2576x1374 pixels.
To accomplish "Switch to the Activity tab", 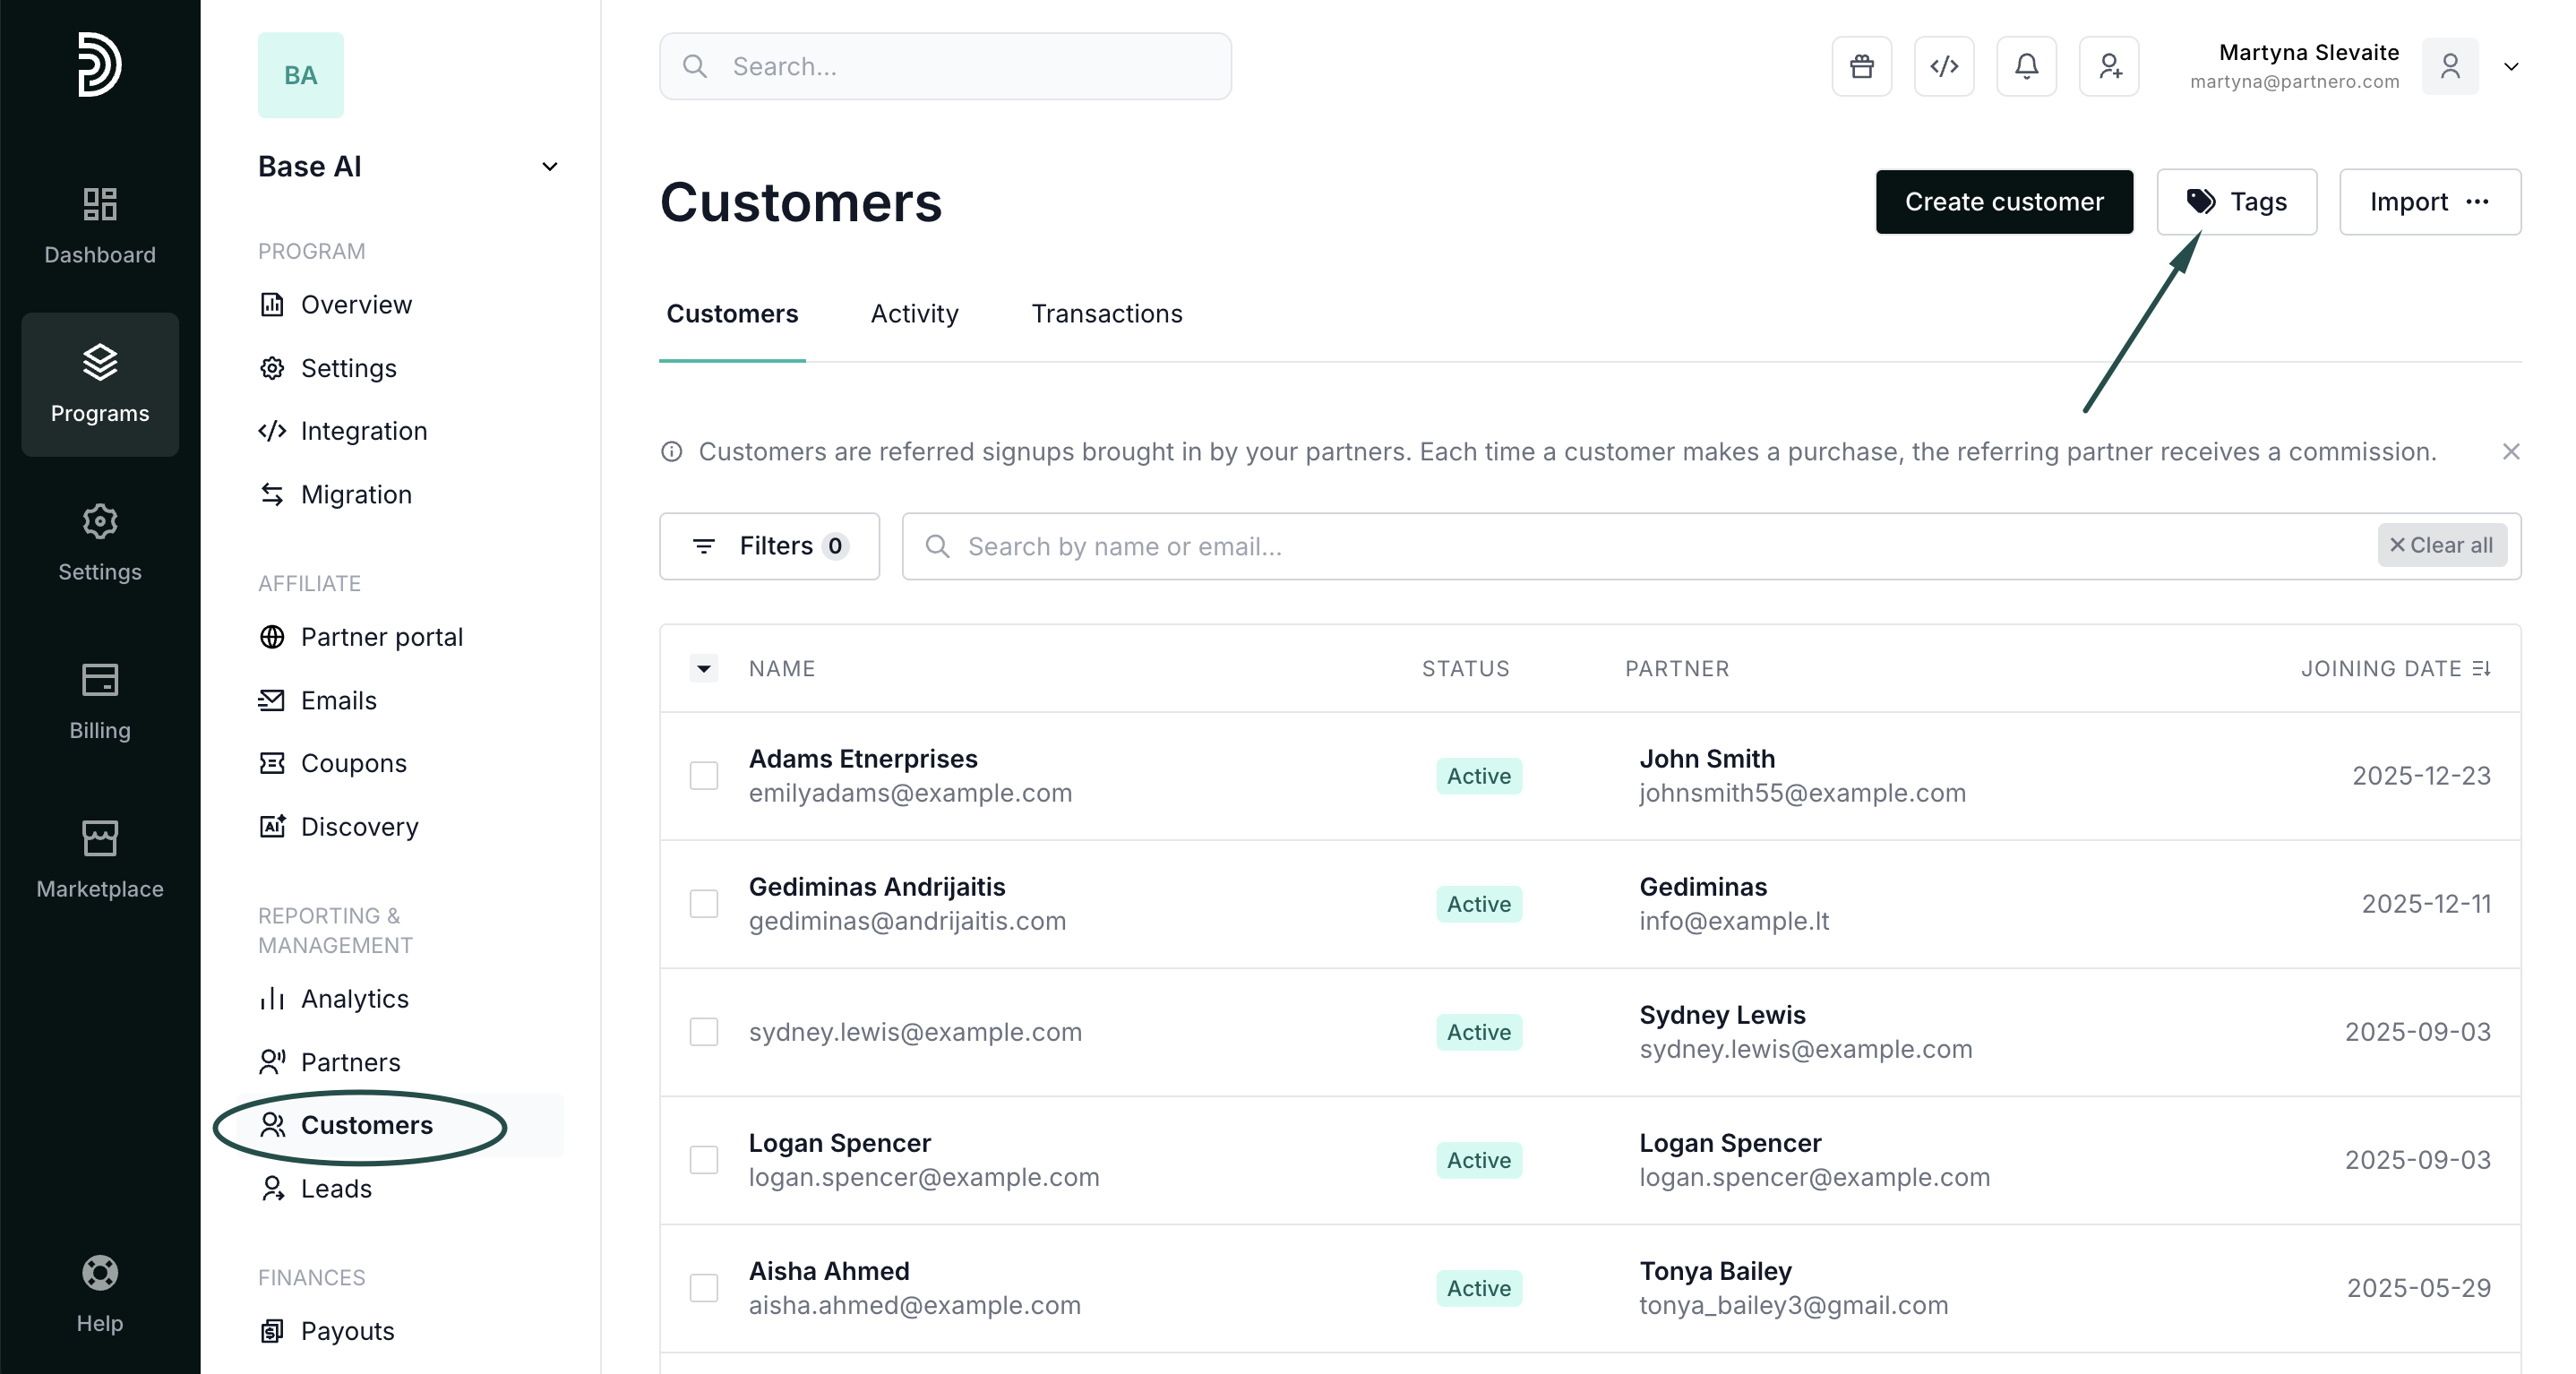I will (x=914, y=314).
